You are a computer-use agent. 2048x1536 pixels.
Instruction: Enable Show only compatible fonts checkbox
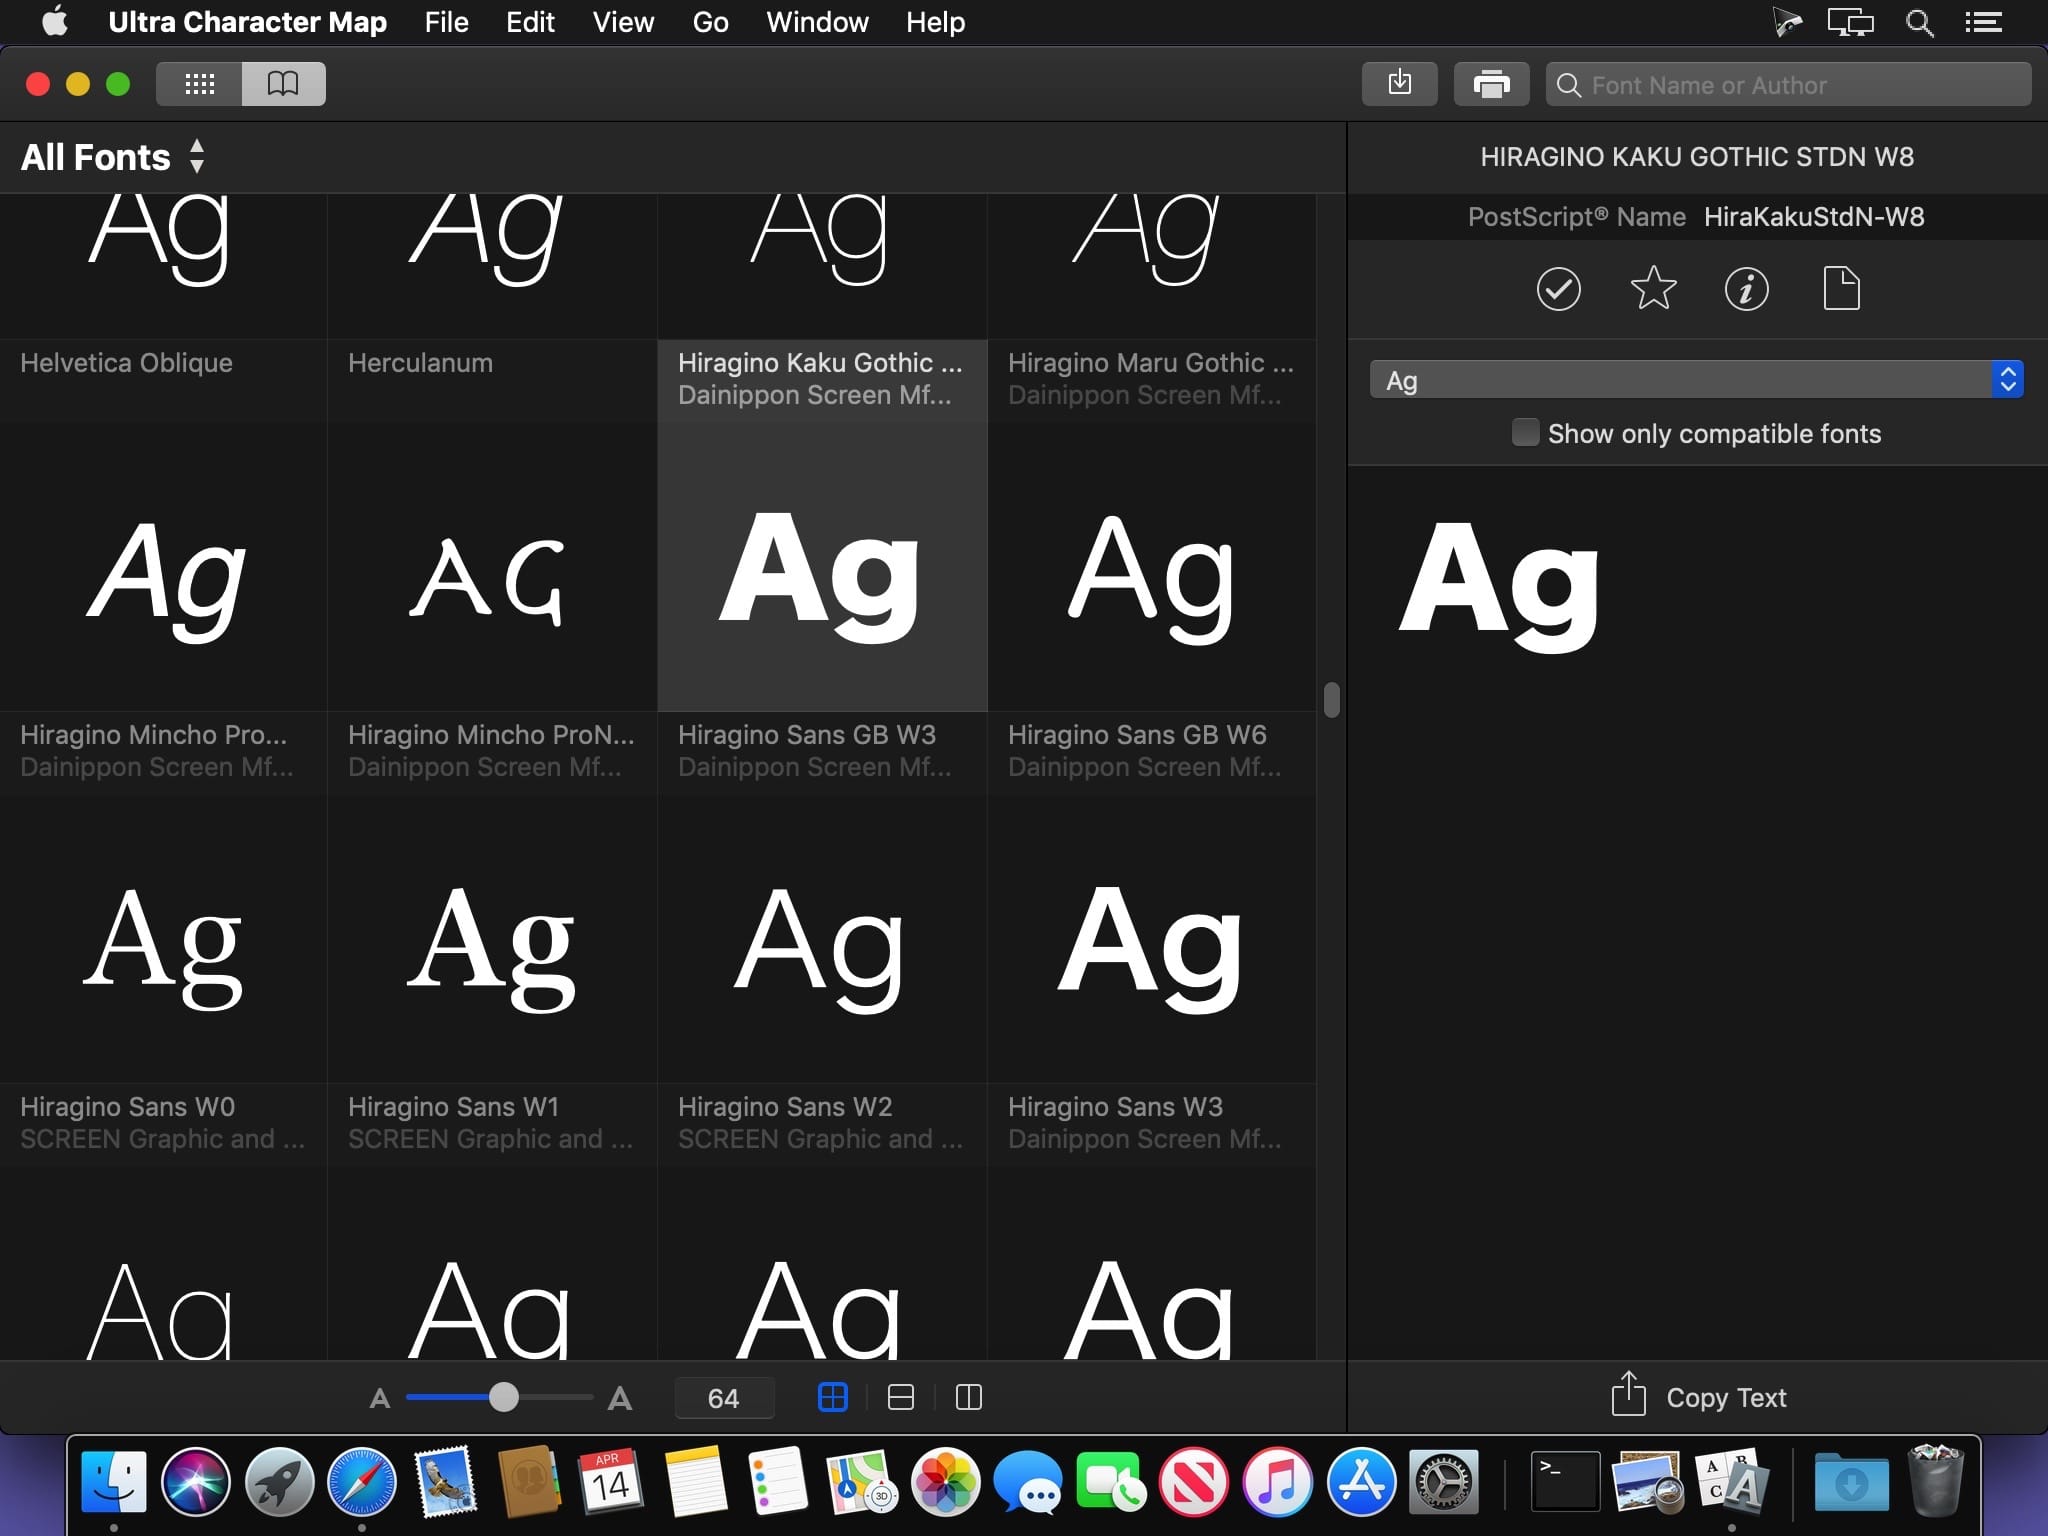click(x=1525, y=433)
